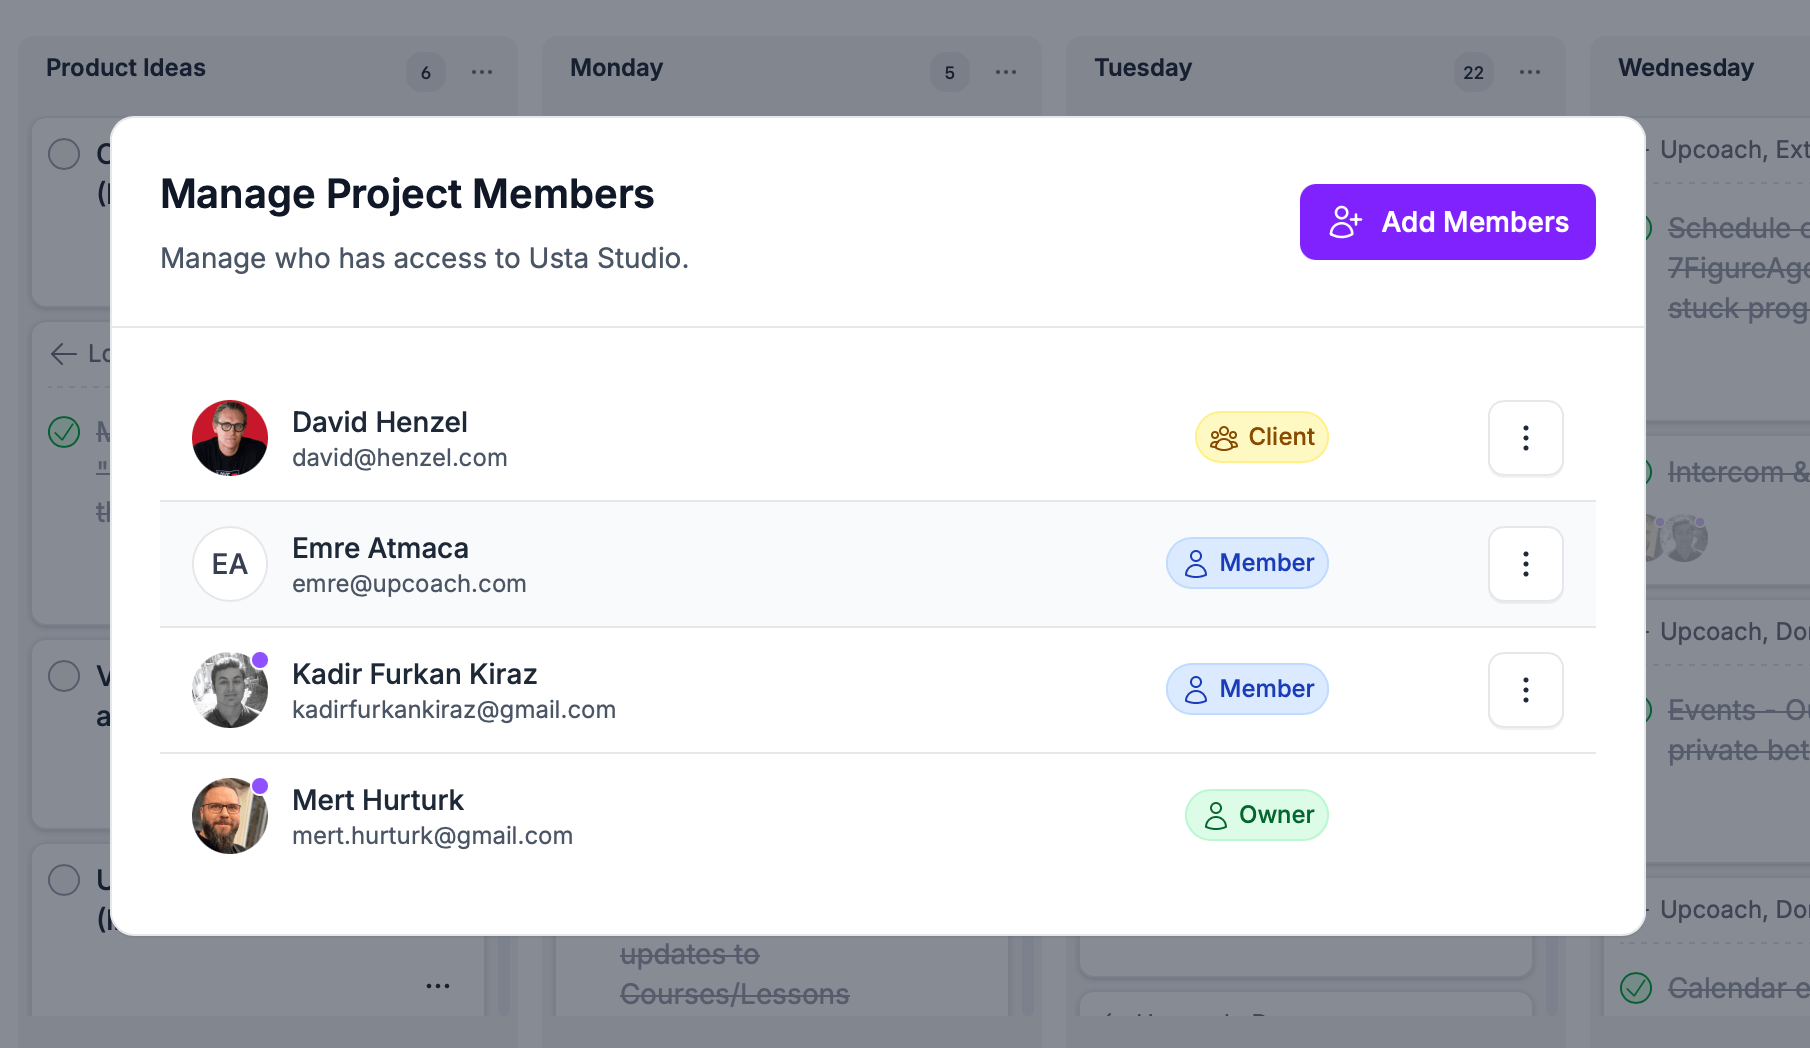This screenshot has width=1810, height=1048.
Task: Open options menu for Kadir Furkan Kiraz
Action: coord(1525,690)
